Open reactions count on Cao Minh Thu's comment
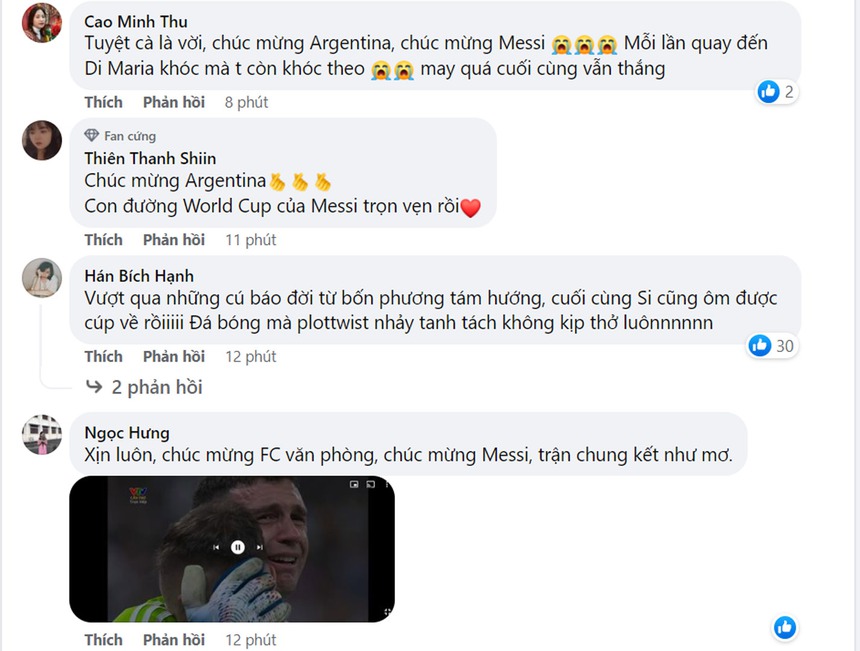Screen dimensions: 860x651 [x=777, y=91]
